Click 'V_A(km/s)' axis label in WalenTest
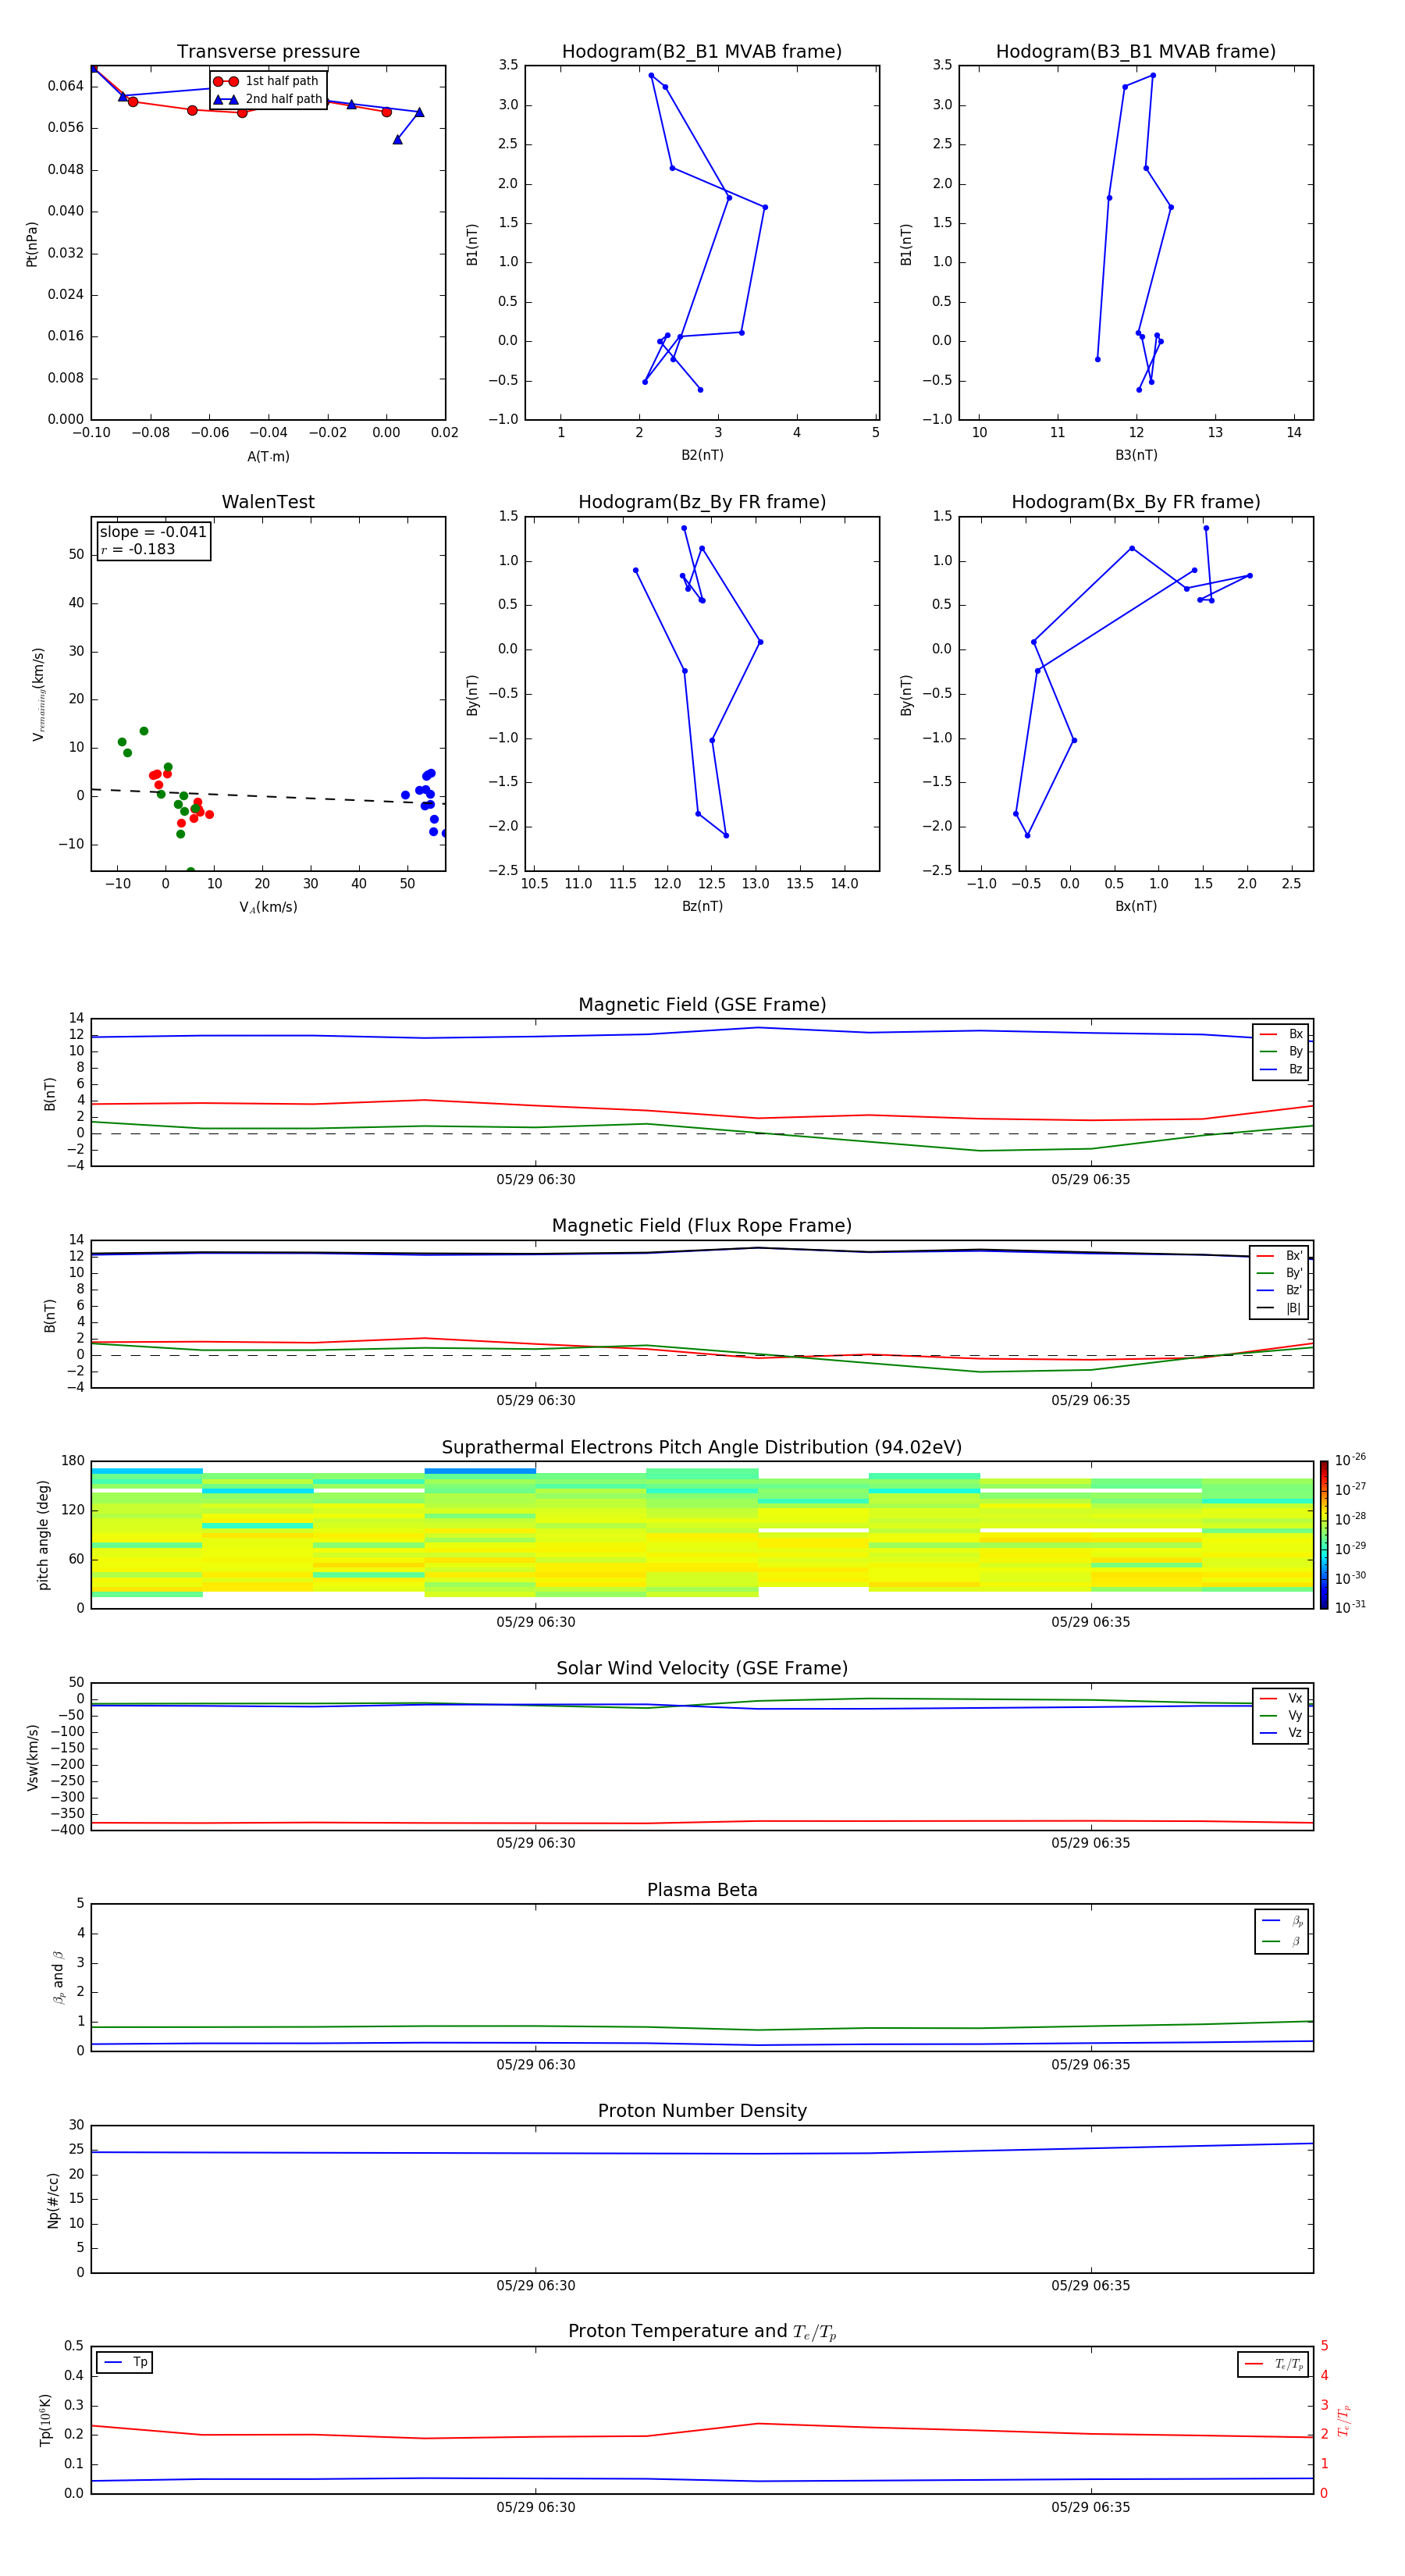The image size is (1405, 2576). point(268,907)
